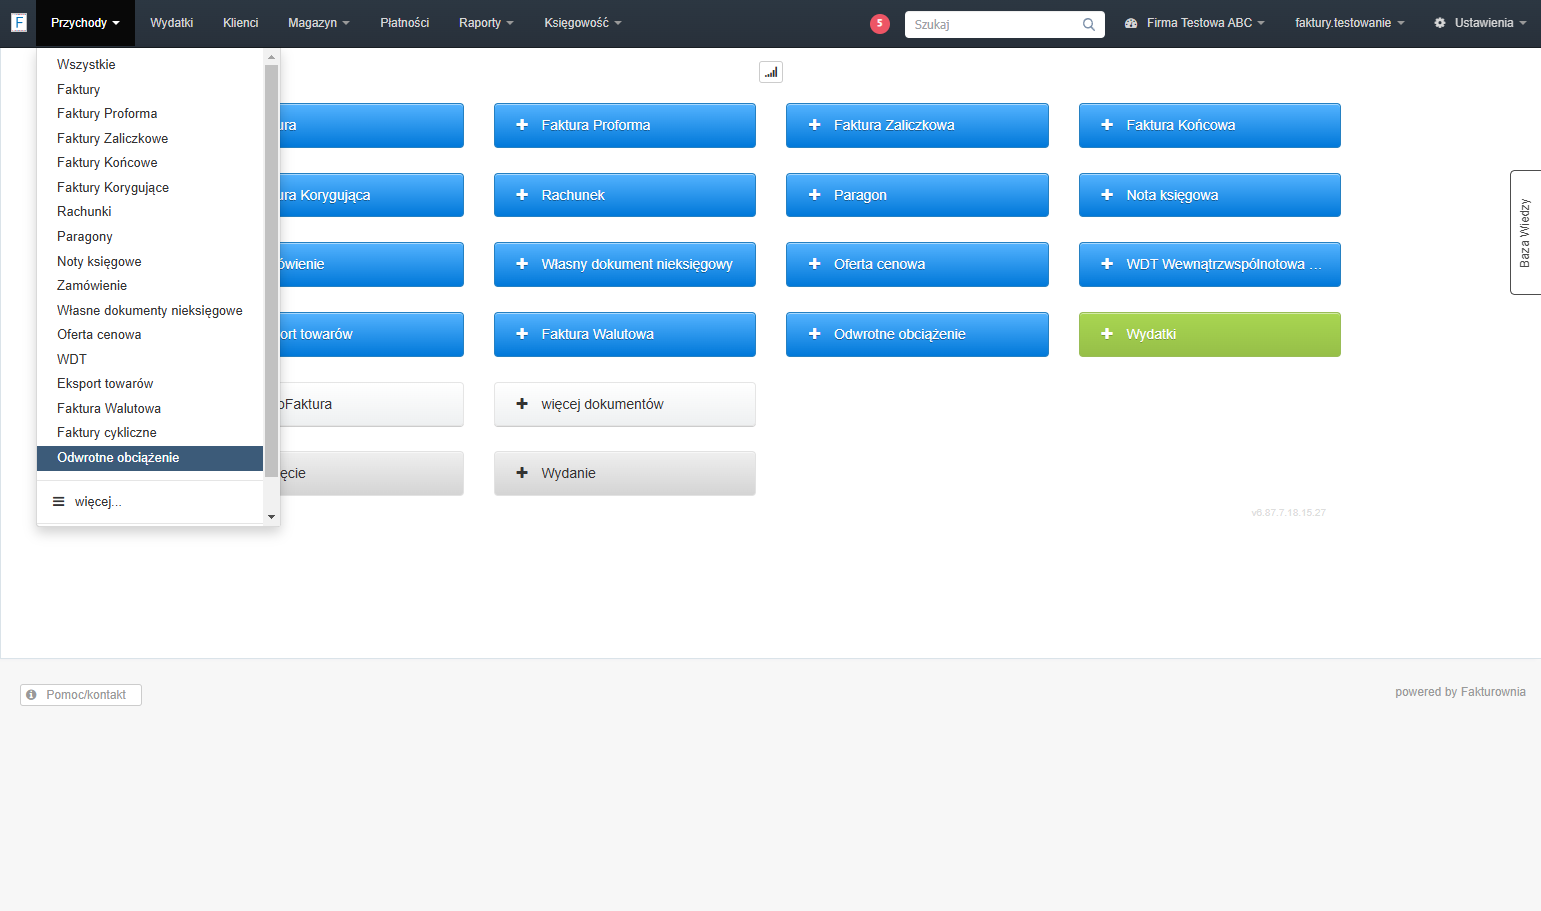Image resolution: width=1541 pixels, height=911 pixels.
Task: Click więcej dokumentów button
Action: 625,405
